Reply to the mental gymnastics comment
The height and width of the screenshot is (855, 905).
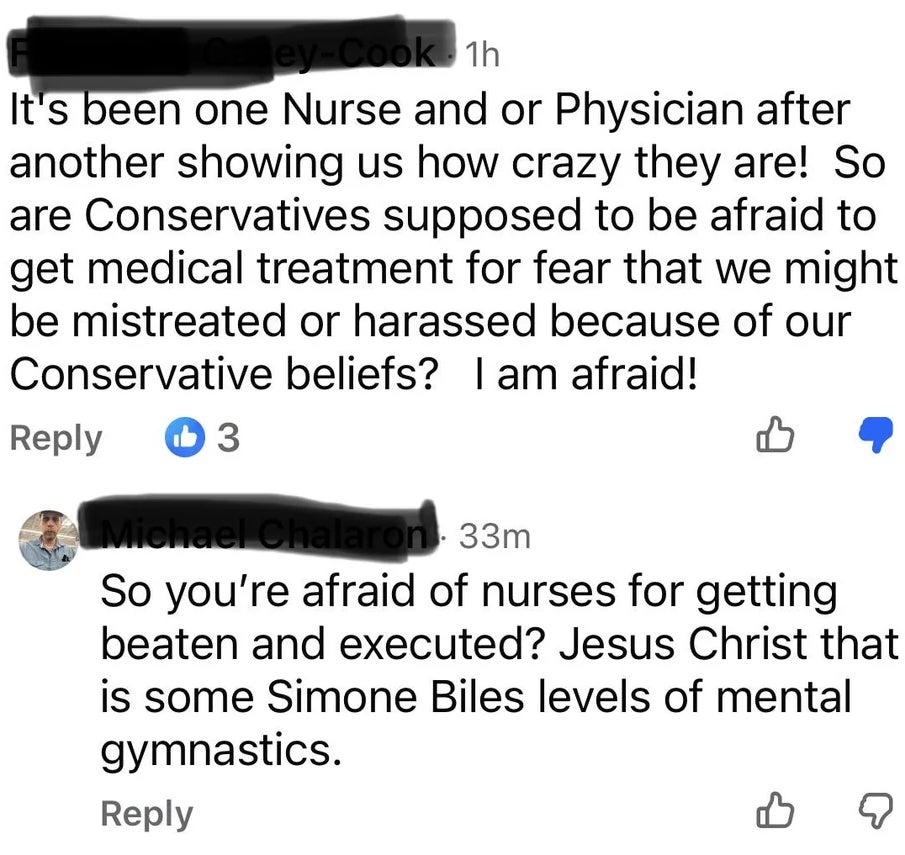pyautogui.click(x=147, y=813)
